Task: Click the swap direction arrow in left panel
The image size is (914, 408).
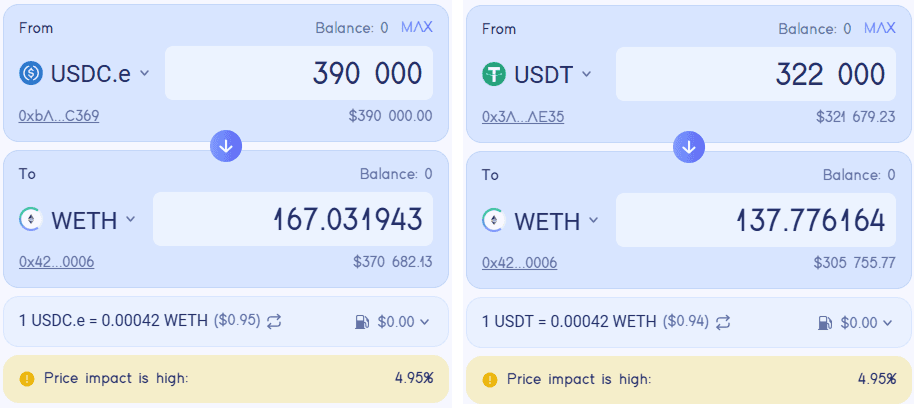Action: click(x=226, y=146)
